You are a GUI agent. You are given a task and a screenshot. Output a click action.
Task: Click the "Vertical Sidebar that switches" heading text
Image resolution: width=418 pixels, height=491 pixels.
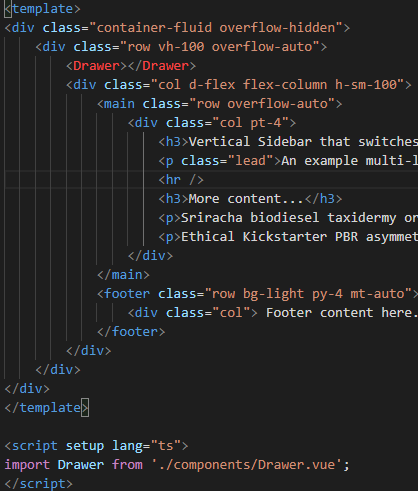click(303, 142)
